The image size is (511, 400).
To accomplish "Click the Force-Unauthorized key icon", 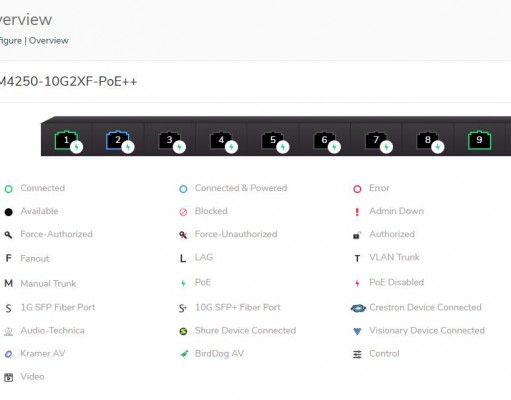I will tap(183, 235).
